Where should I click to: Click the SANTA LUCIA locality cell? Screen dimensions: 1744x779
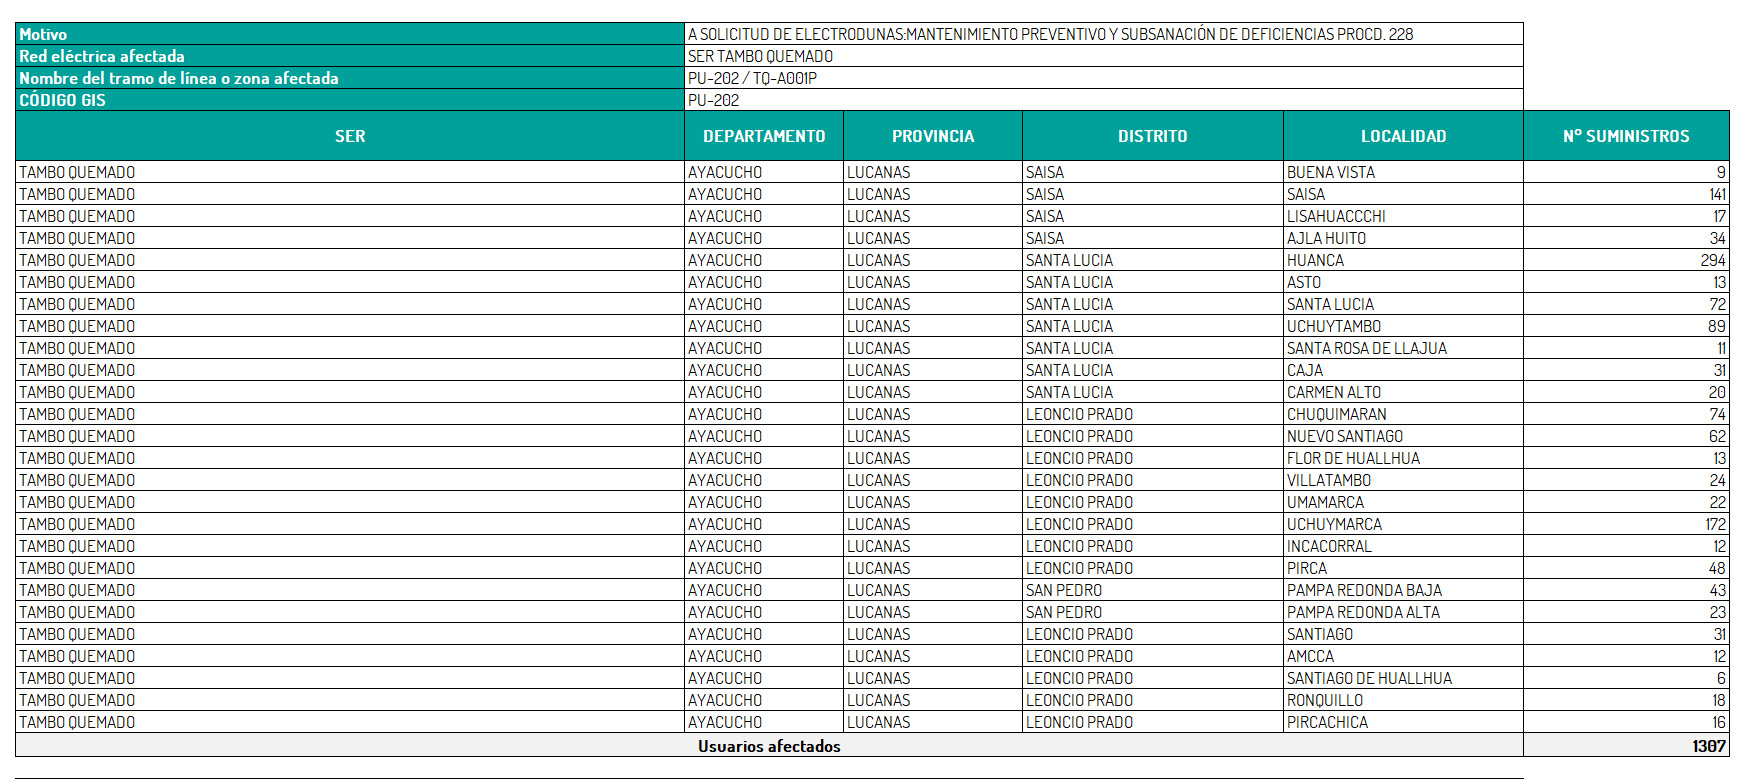coord(1403,304)
